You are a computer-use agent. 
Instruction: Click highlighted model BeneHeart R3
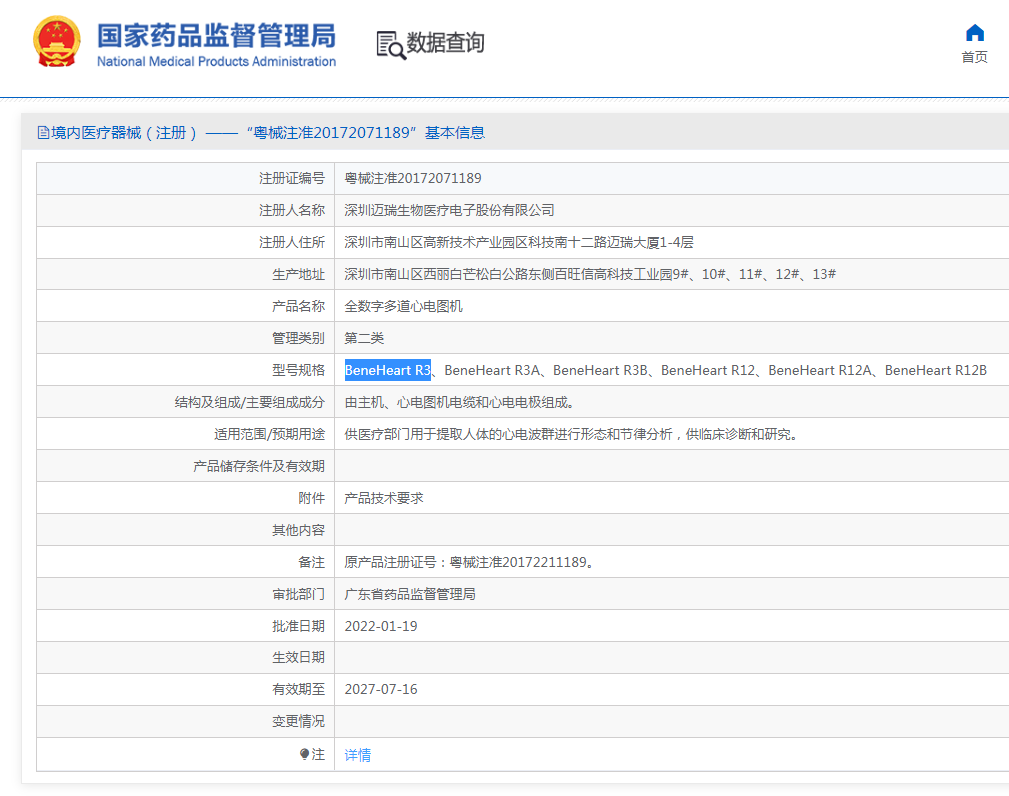(x=387, y=370)
